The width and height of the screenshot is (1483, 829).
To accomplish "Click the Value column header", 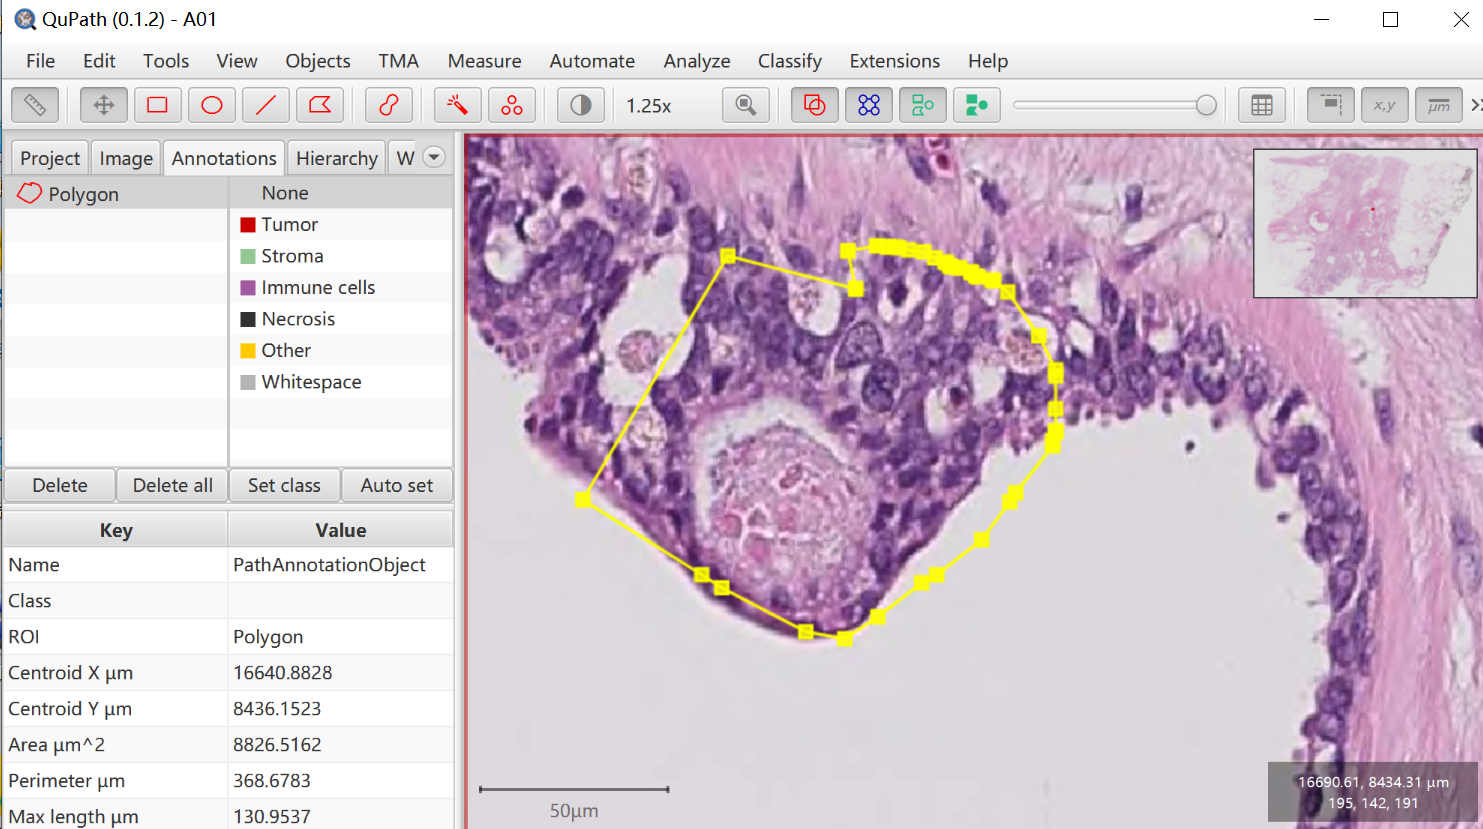I will [341, 530].
